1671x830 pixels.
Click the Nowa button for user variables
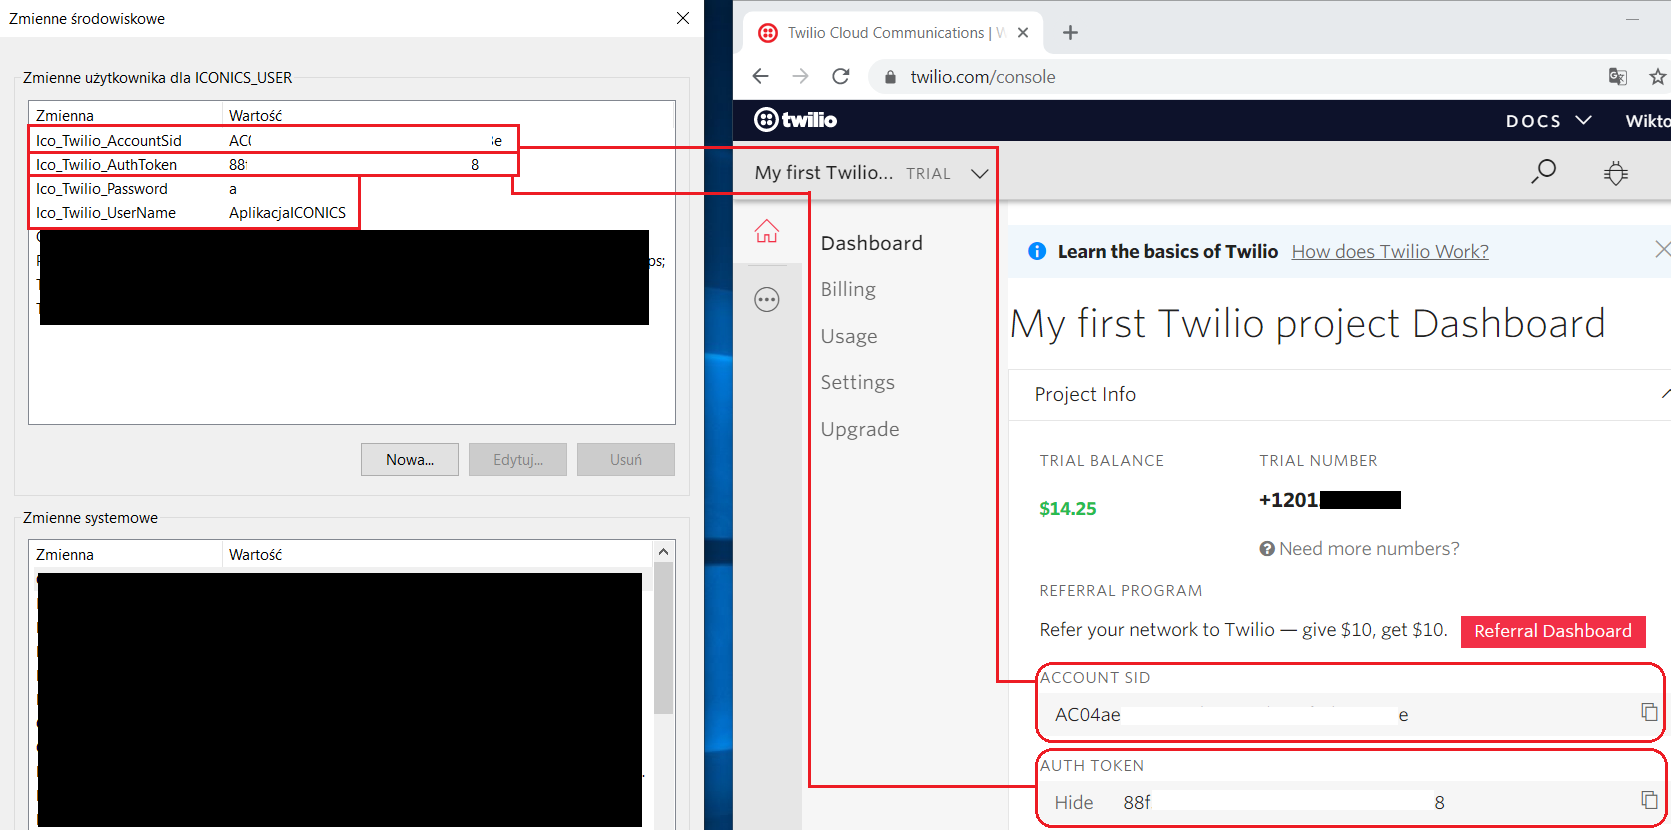(410, 459)
